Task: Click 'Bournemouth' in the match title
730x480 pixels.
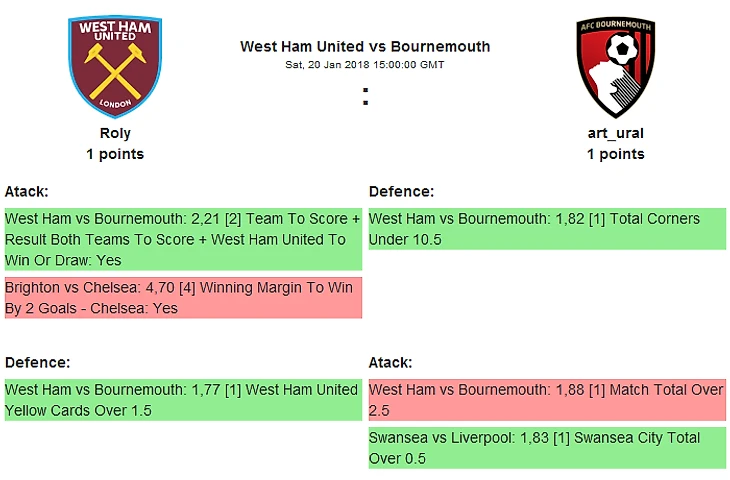Action: (x=441, y=47)
